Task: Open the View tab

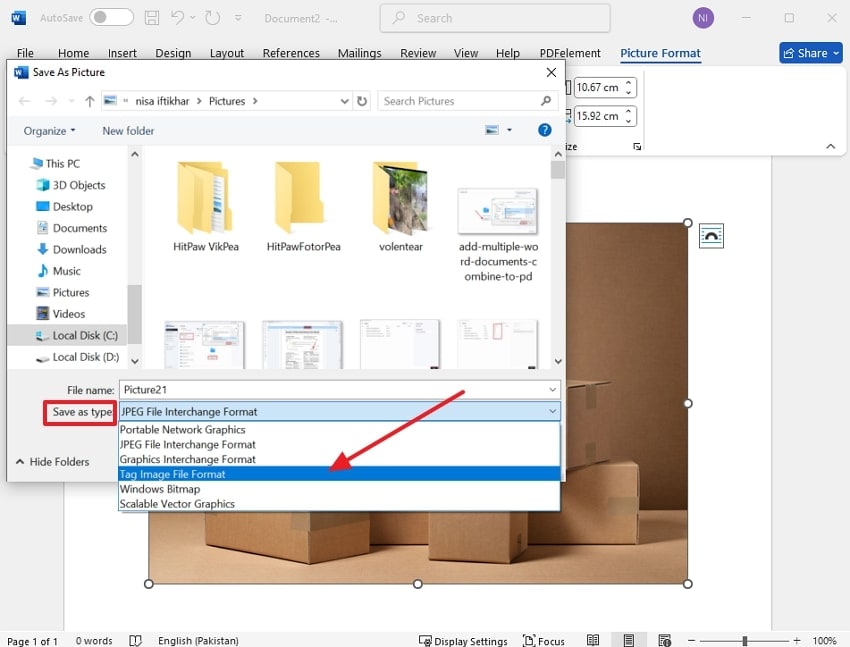Action: tap(466, 53)
